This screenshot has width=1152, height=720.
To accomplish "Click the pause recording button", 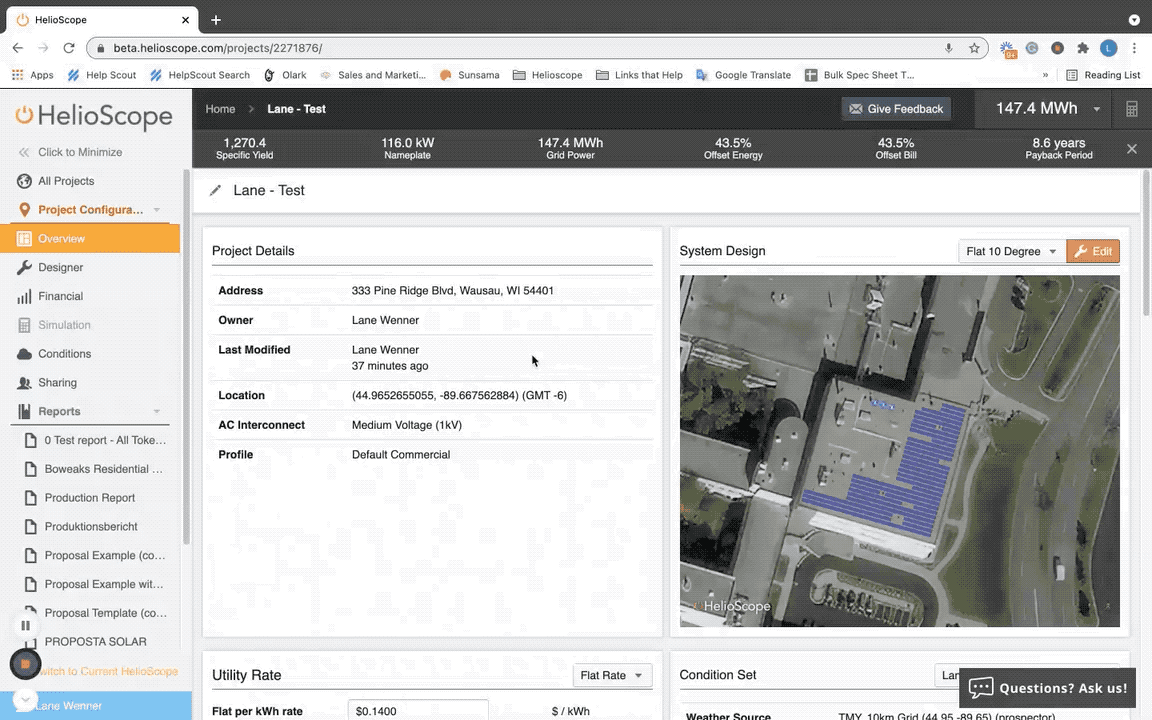I will (x=25, y=625).
